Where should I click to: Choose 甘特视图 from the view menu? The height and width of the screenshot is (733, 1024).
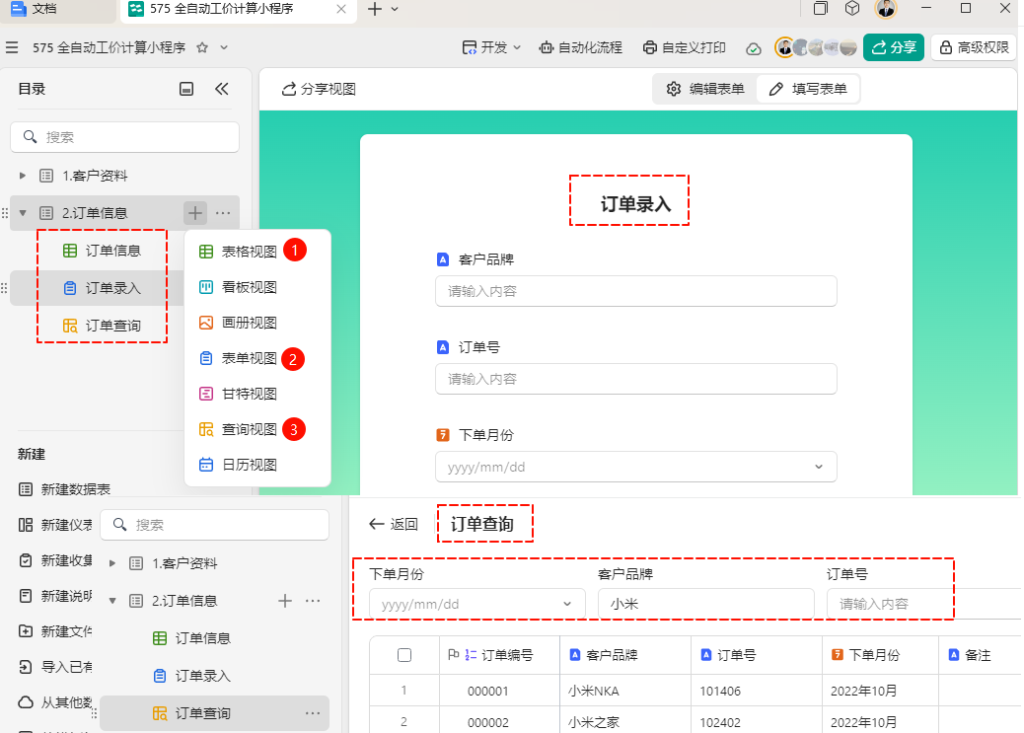(x=238, y=394)
